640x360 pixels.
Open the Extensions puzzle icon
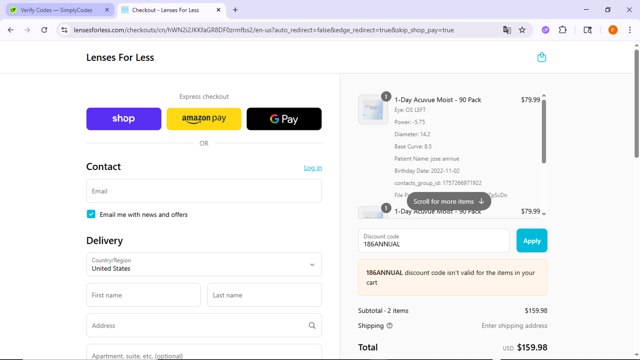(562, 30)
